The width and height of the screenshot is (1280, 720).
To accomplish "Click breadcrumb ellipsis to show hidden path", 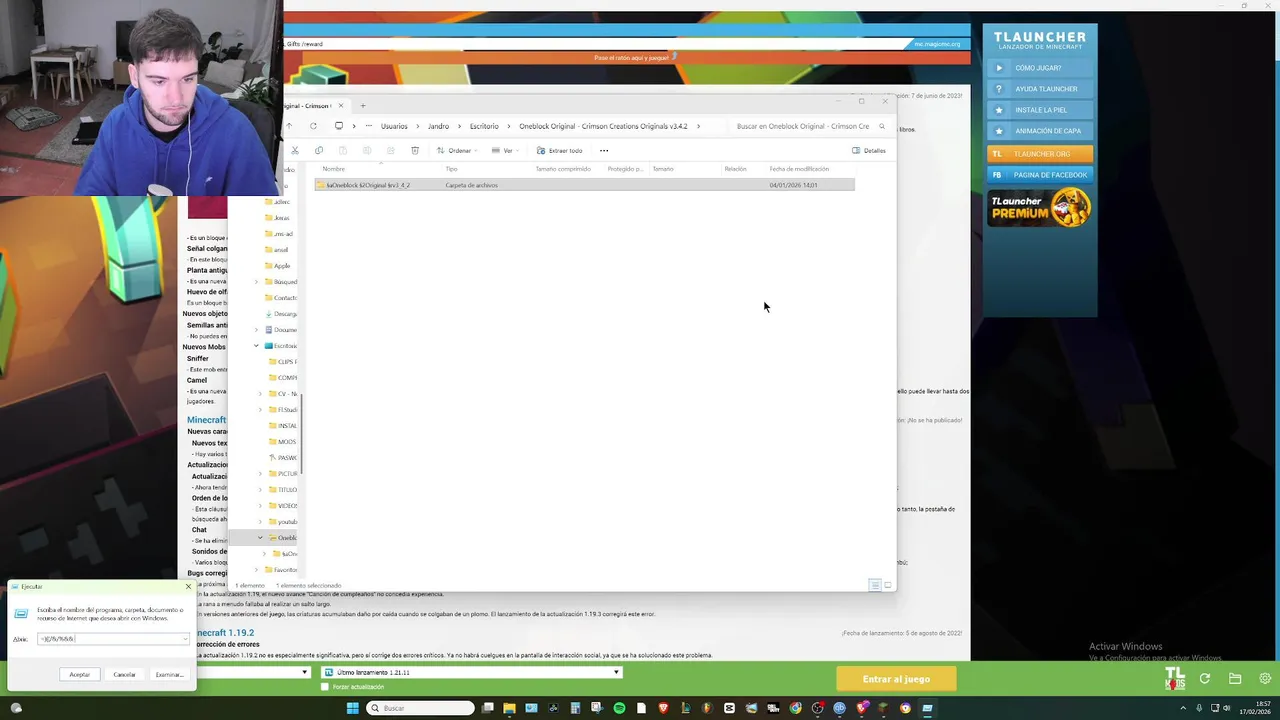I will click(368, 126).
